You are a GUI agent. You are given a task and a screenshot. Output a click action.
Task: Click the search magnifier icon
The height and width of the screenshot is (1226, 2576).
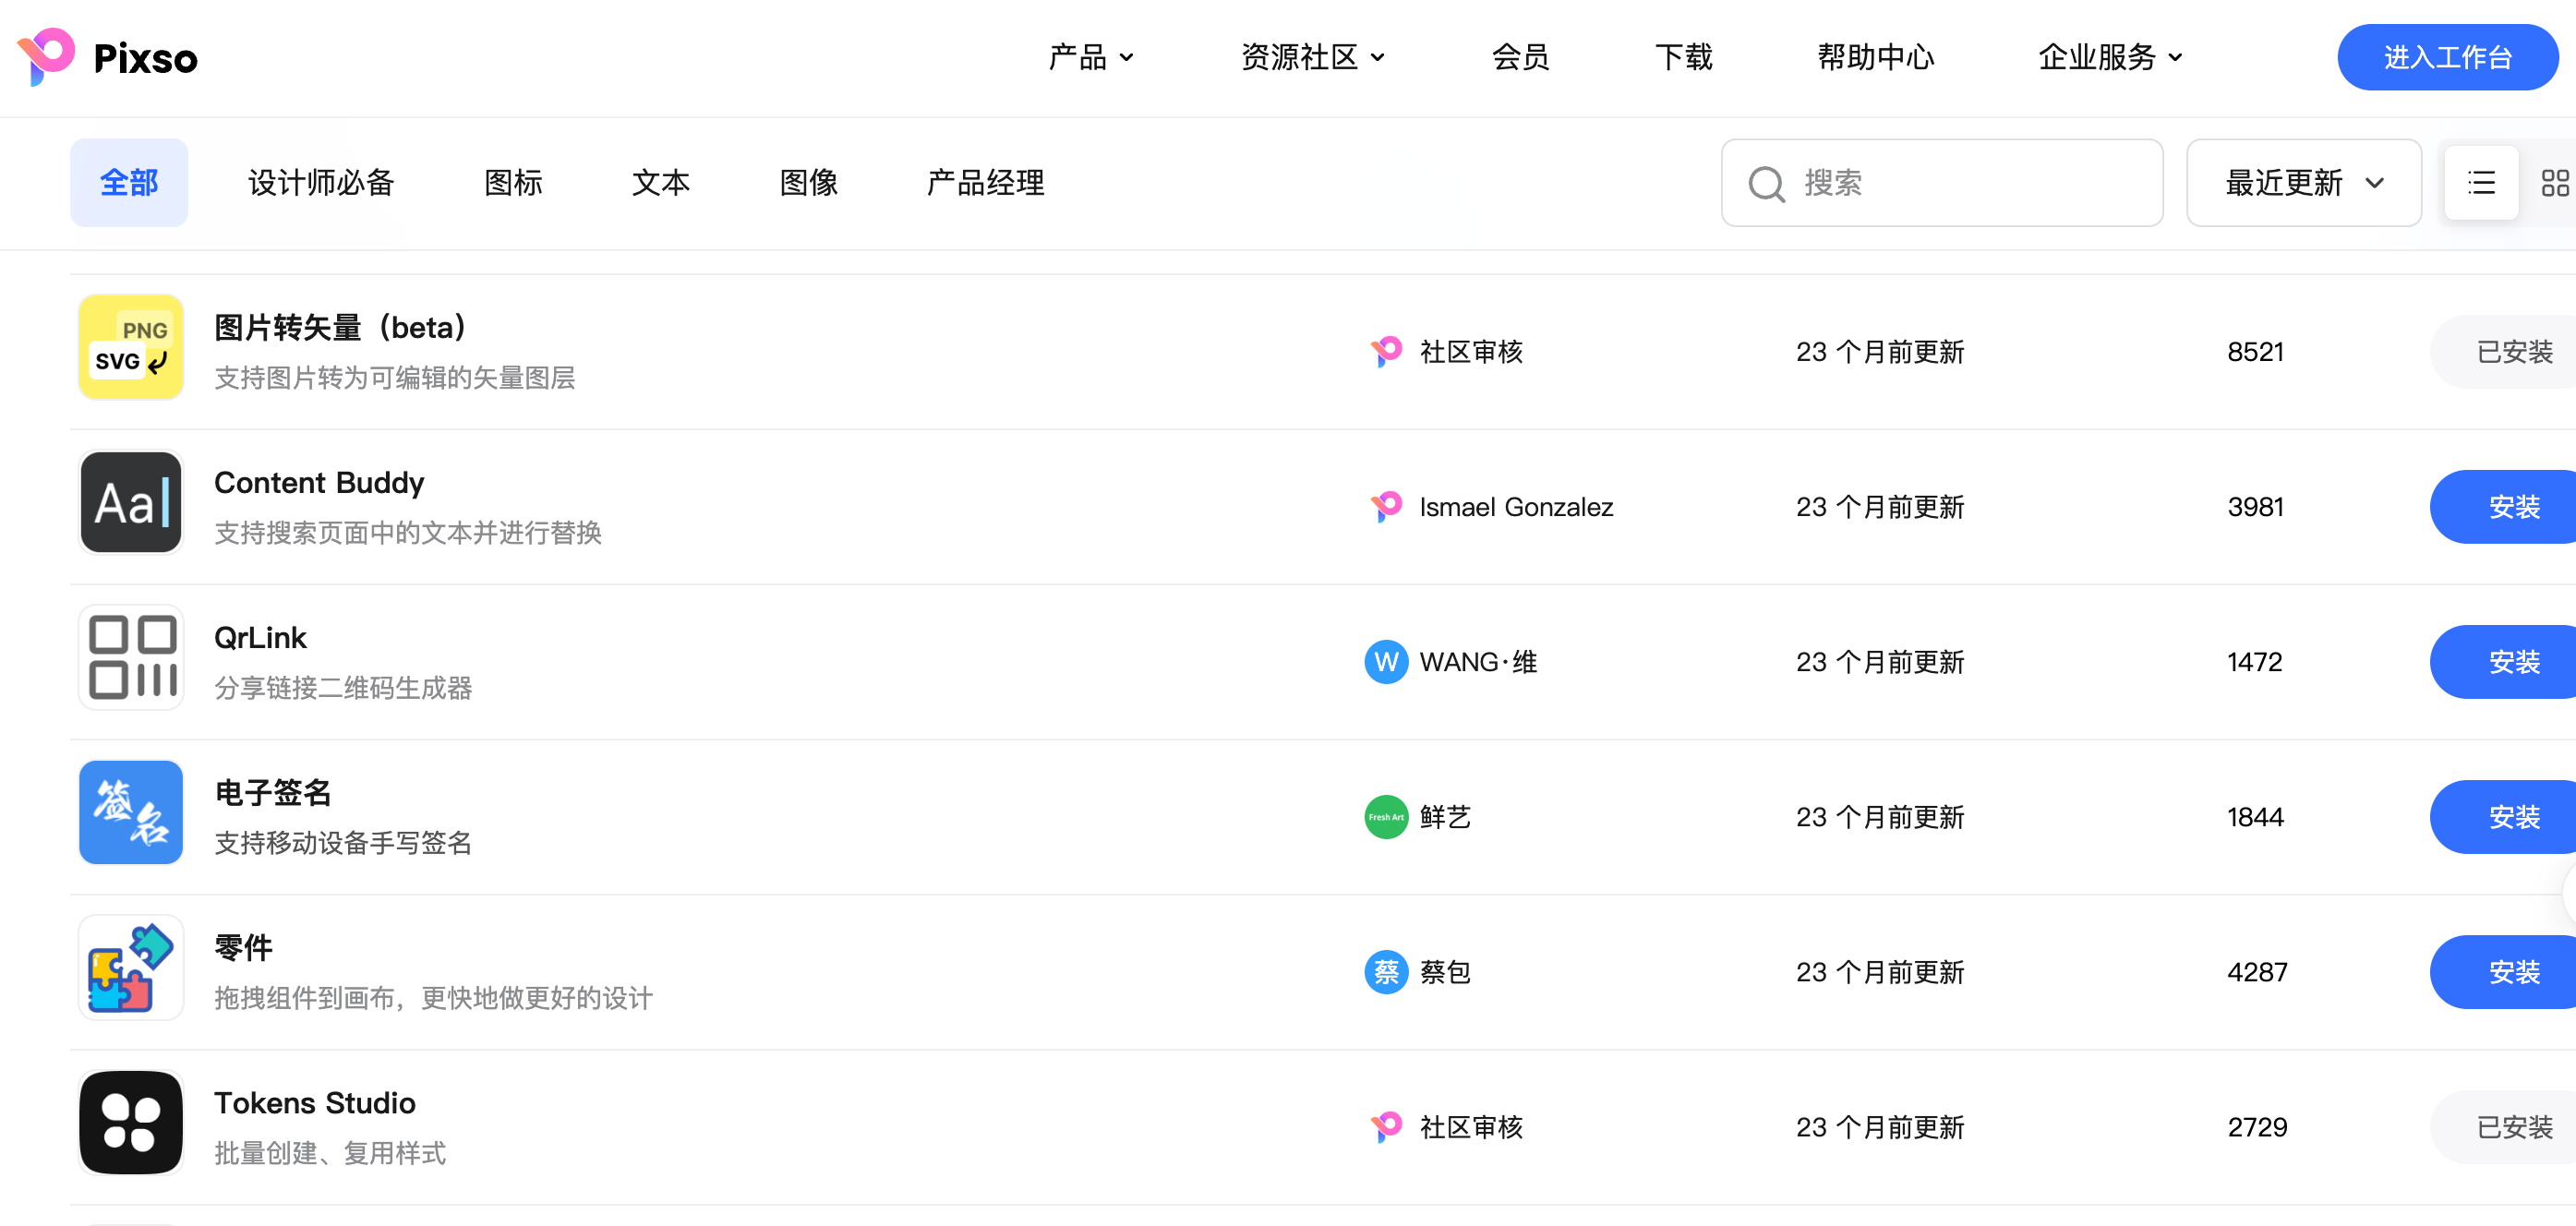pyautogui.click(x=1766, y=183)
